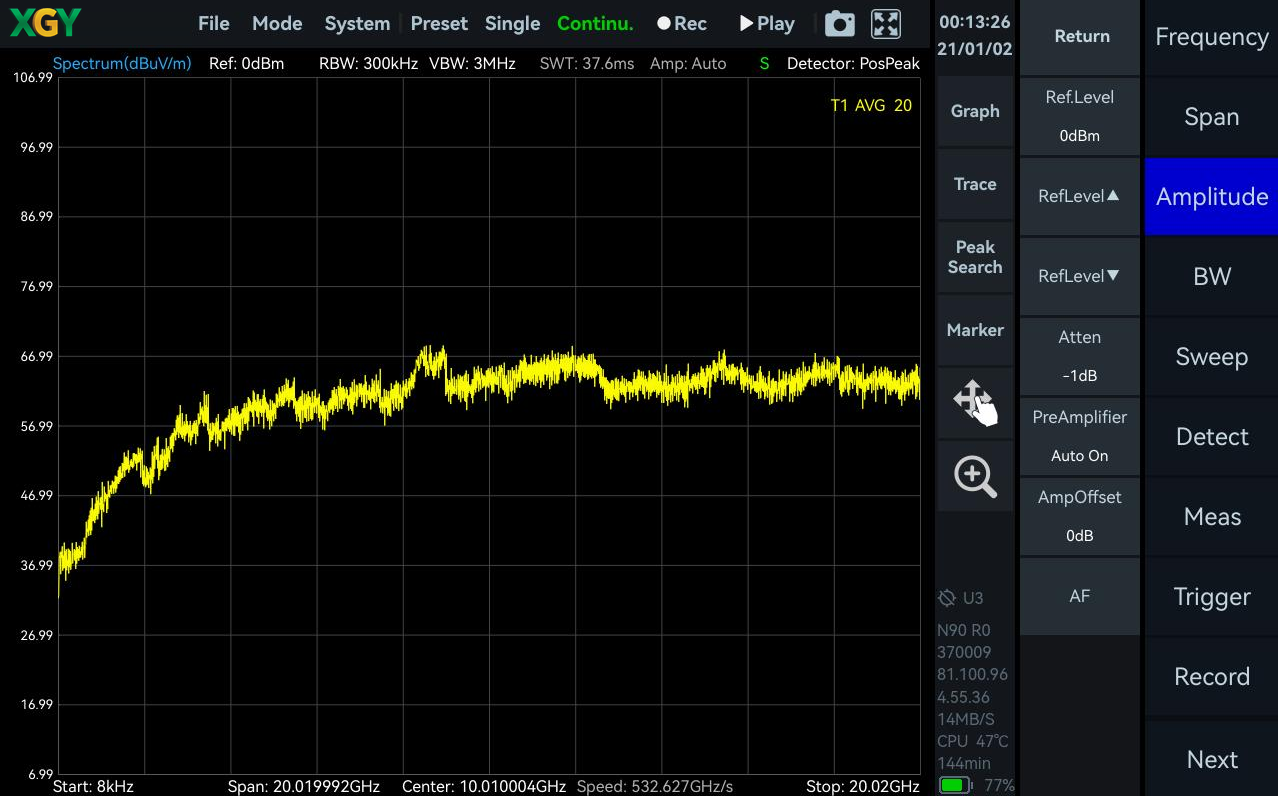The width and height of the screenshot is (1278, 796).
Task: Click Play to replay recording
Action: [767, 24]
